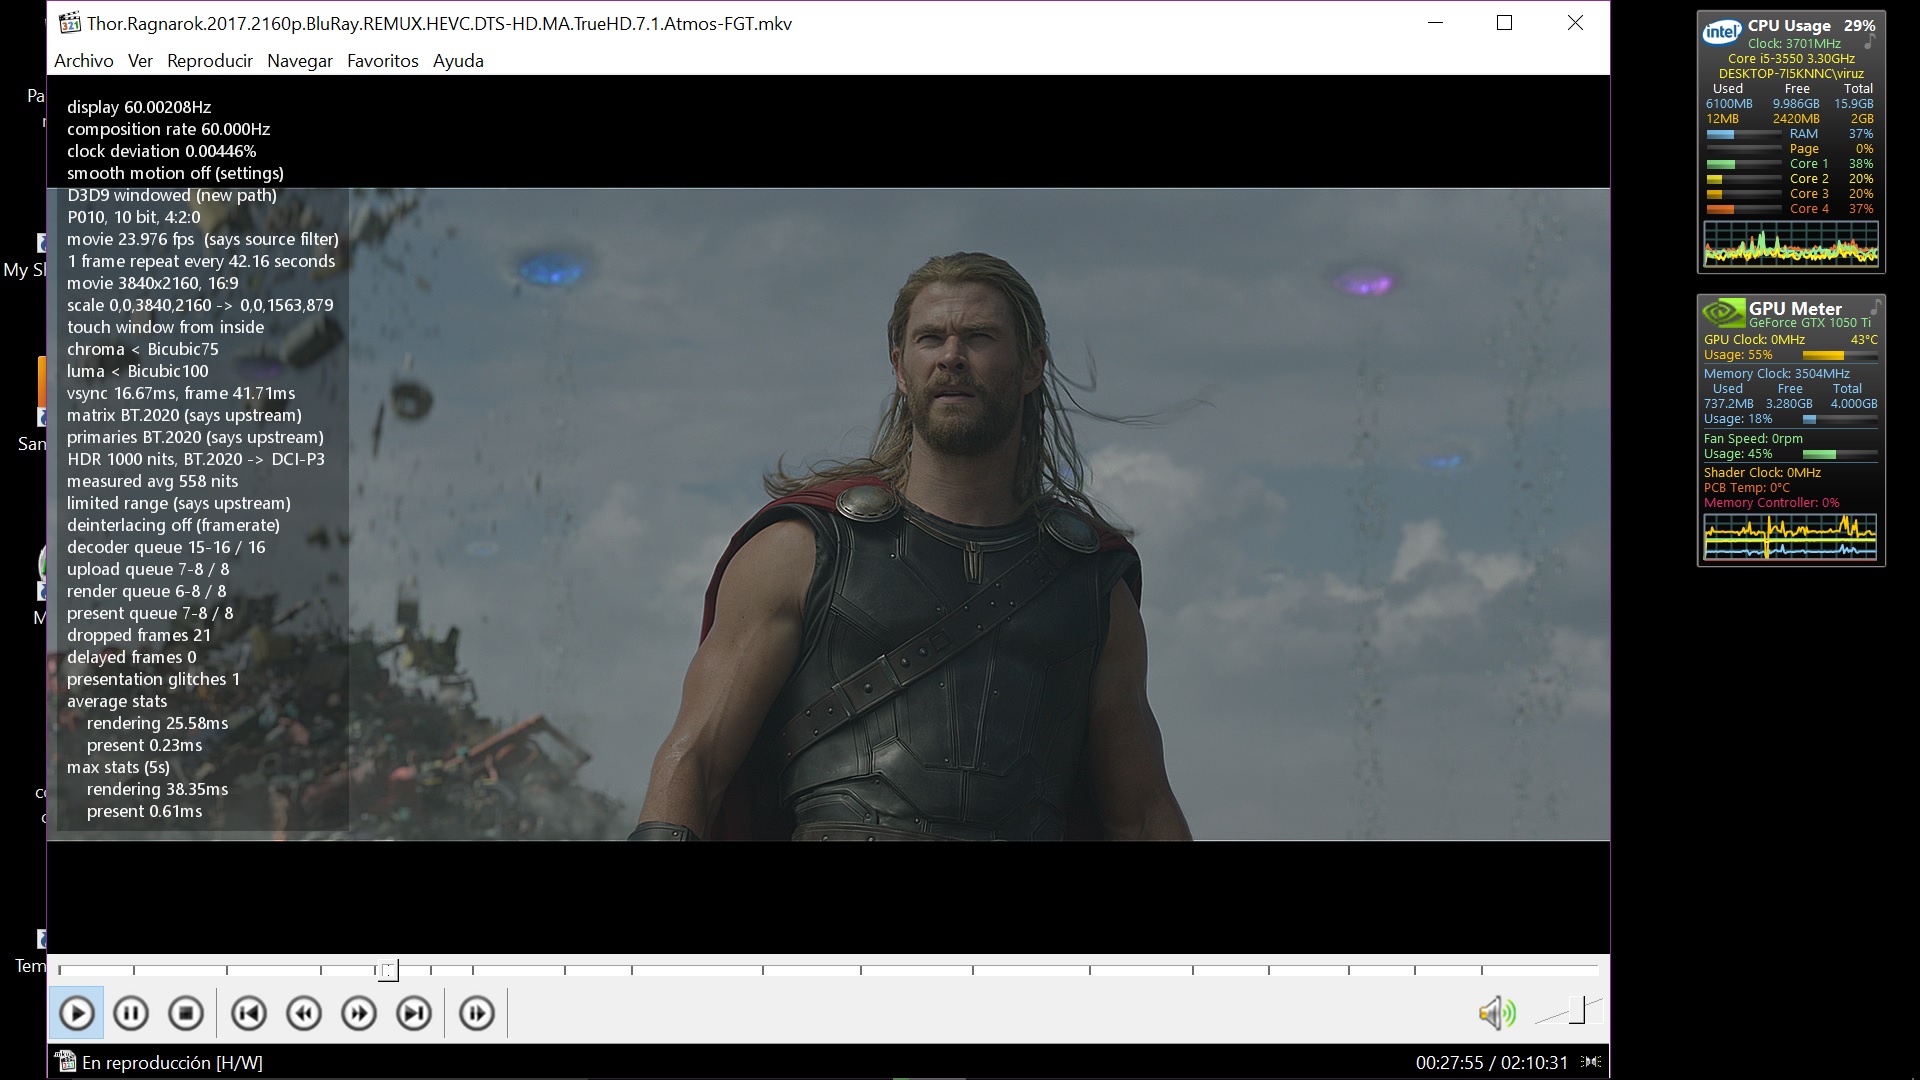This screenshot has height=1080, width=1920.
Task: Click the elapsed time 00:27:55 display
Action: coord(1449,1063)
